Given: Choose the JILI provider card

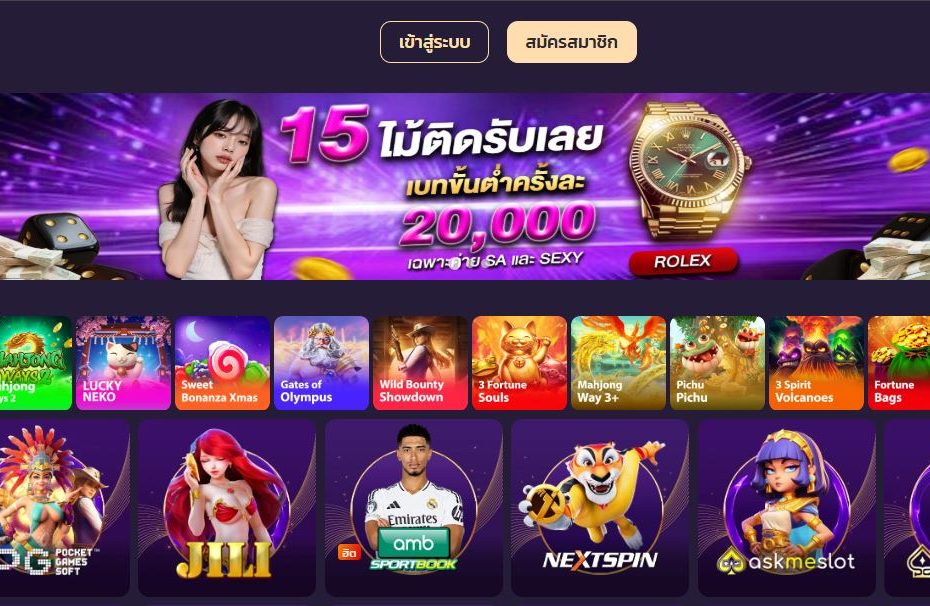Looking at the screenshot, I should [227, 508].
